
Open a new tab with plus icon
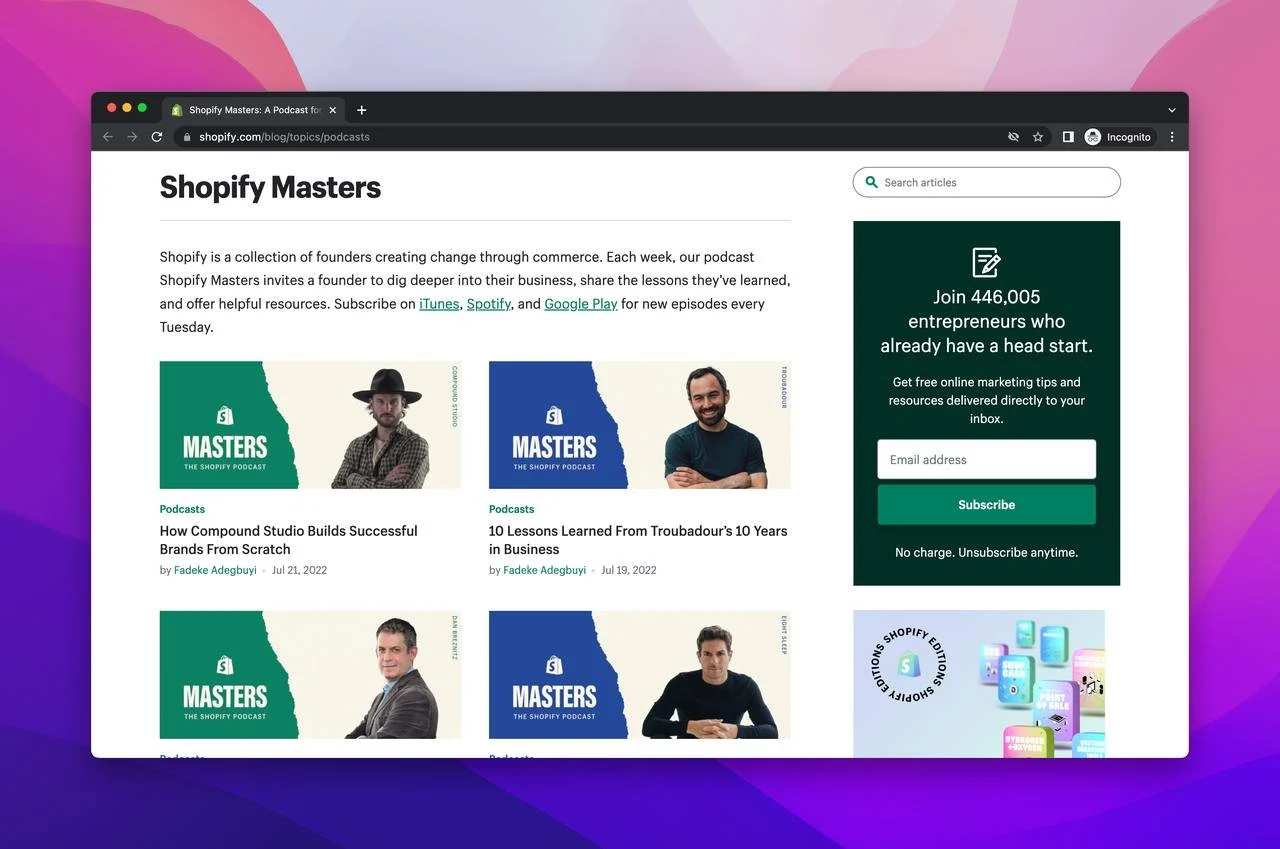coord(362,110)
